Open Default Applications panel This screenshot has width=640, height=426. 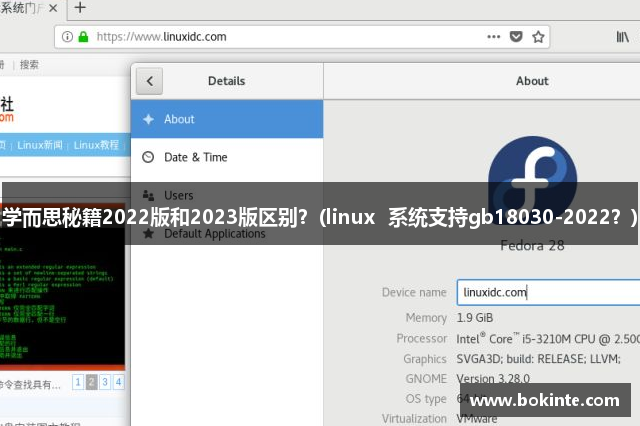(x=227, y=233)
